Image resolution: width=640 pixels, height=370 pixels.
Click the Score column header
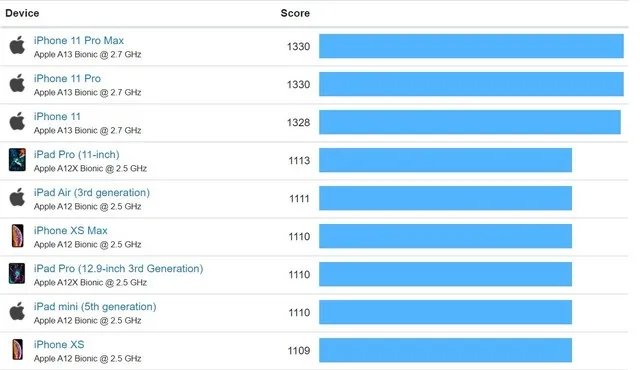[x=295, y=13]
